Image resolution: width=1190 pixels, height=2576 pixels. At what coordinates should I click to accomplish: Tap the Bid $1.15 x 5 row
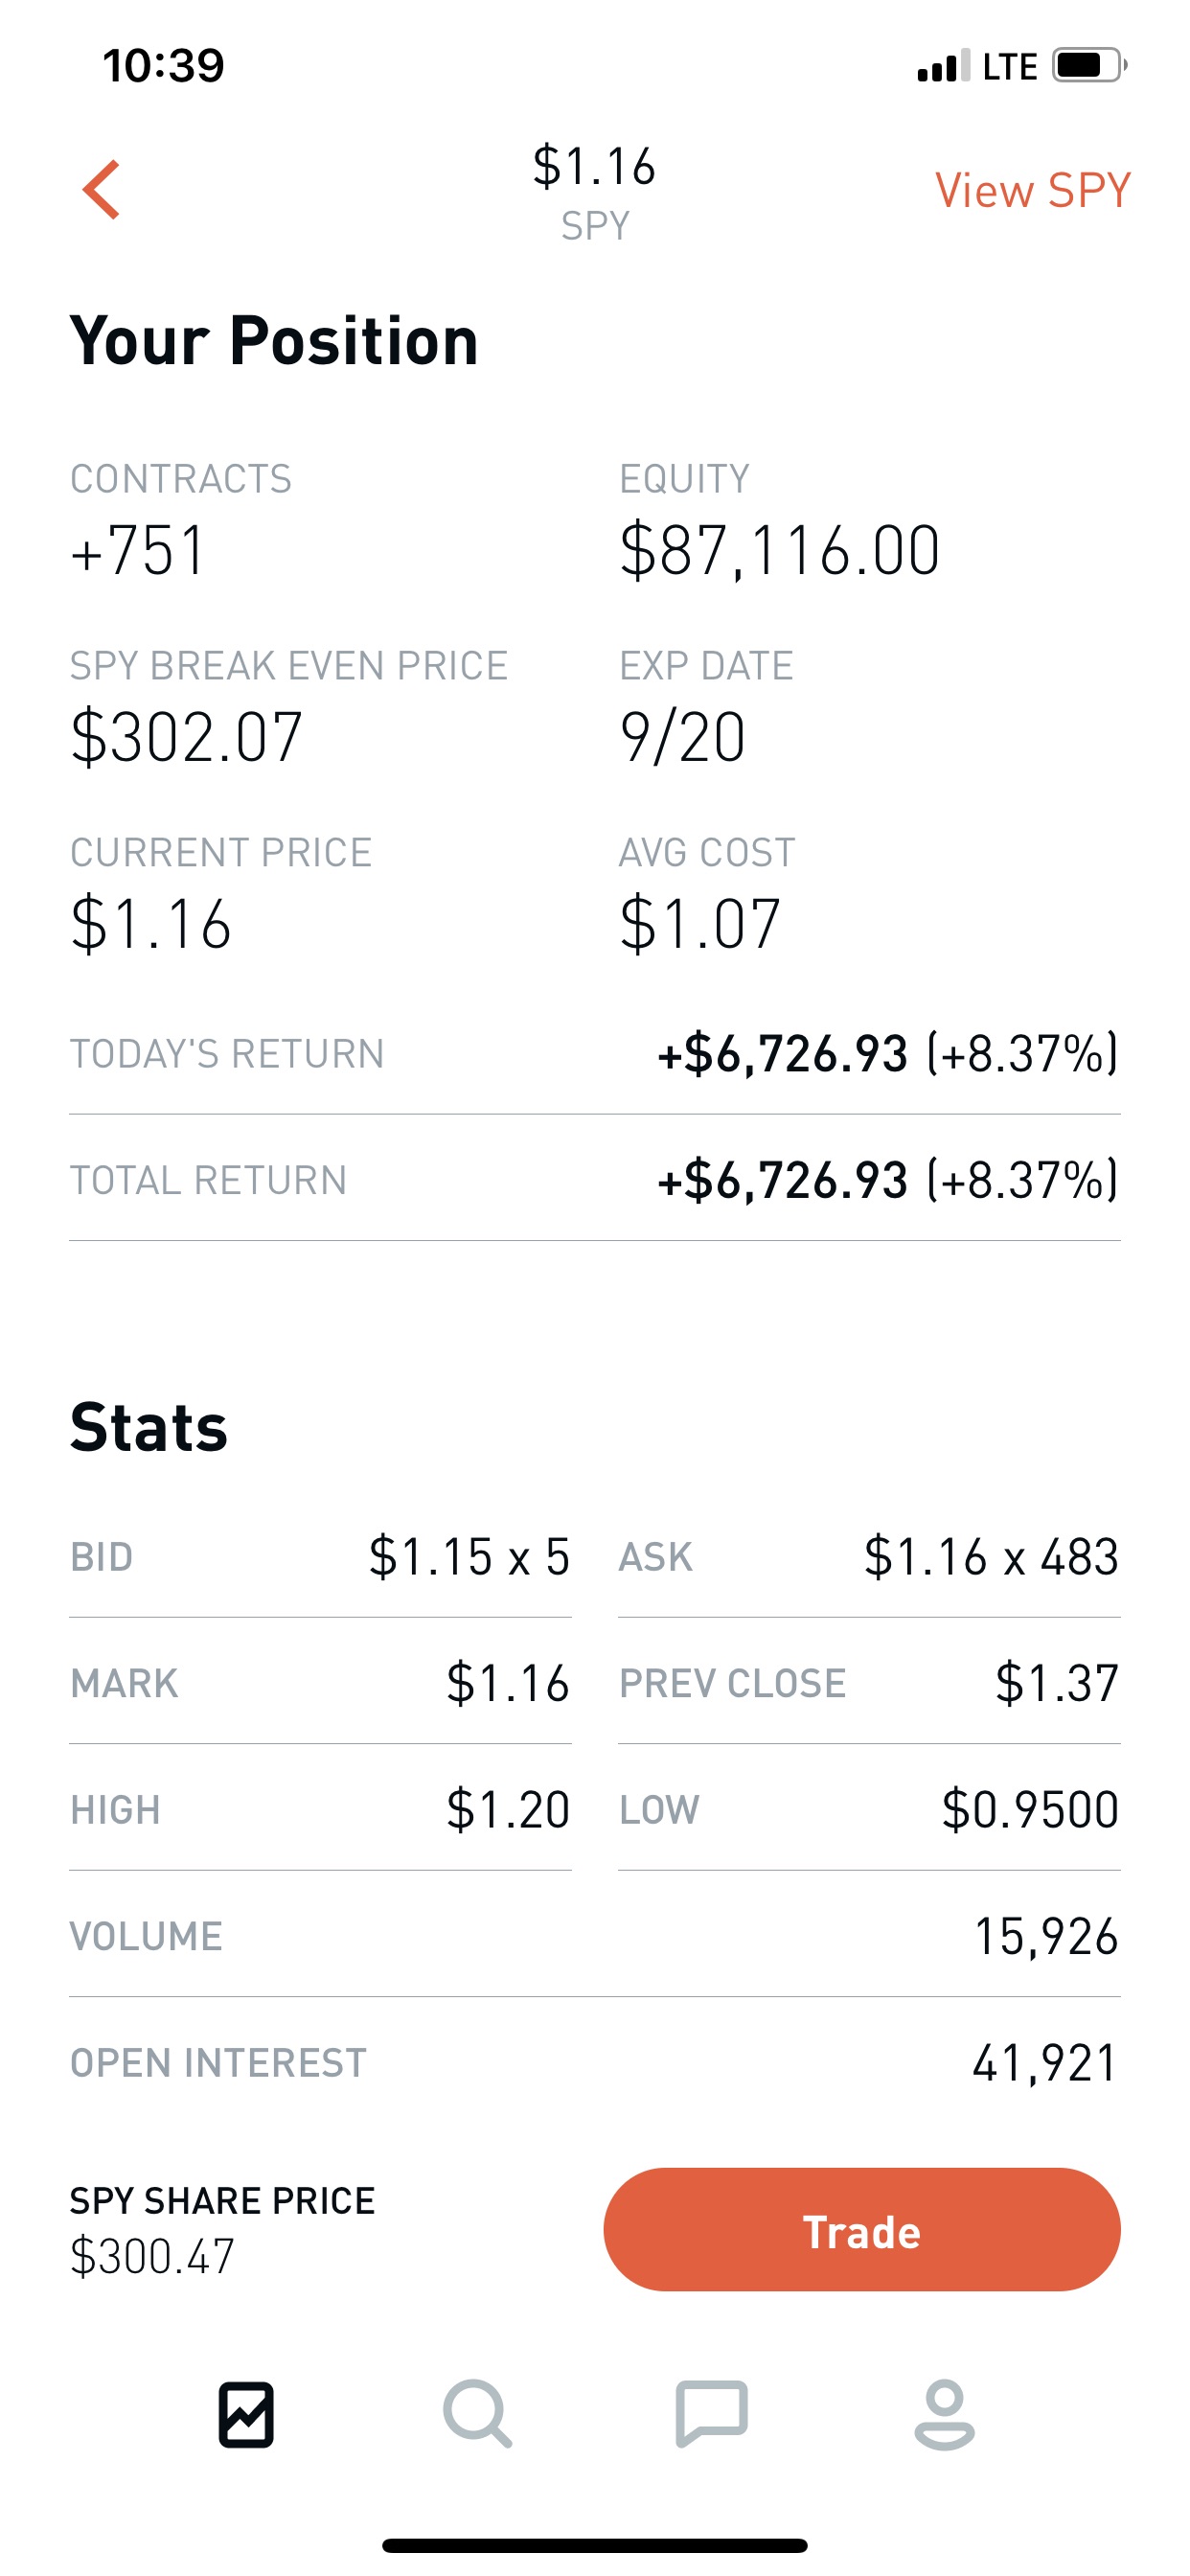(x=320, y=1557)
